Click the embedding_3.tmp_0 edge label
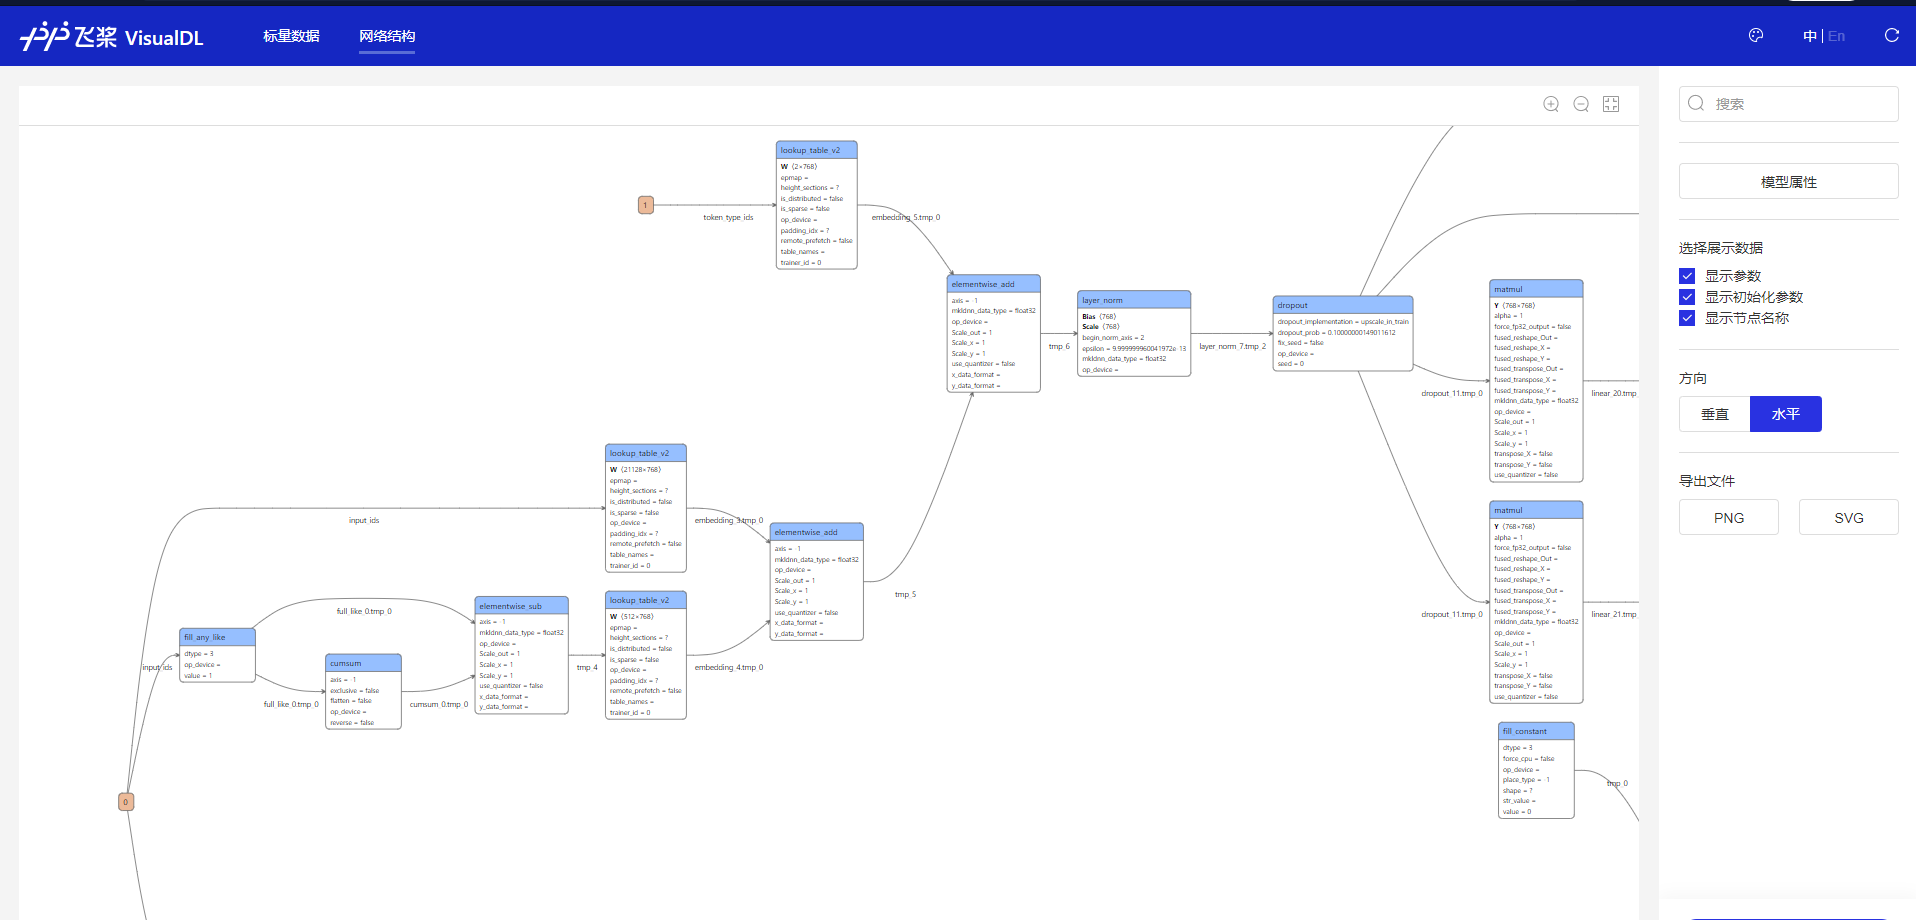 (x=729, y=520)
